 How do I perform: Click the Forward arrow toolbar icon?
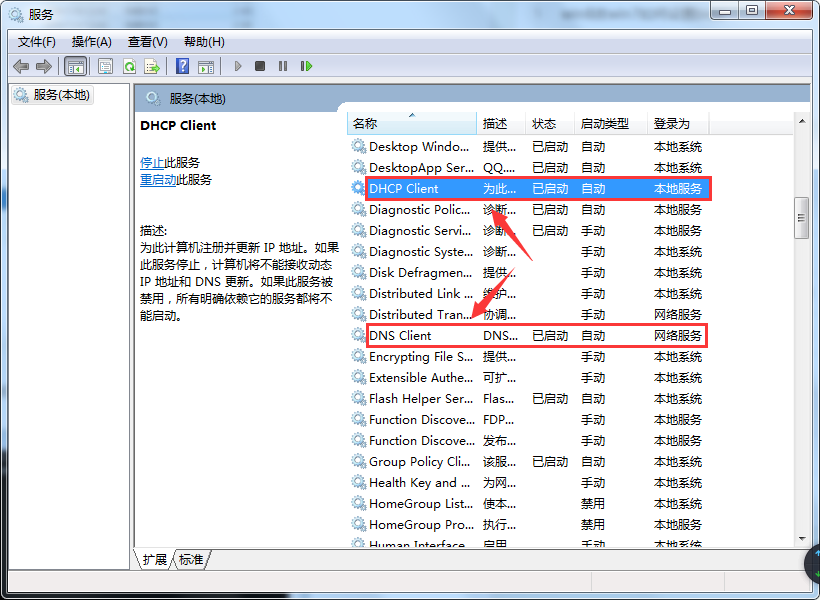pos(43,66)
